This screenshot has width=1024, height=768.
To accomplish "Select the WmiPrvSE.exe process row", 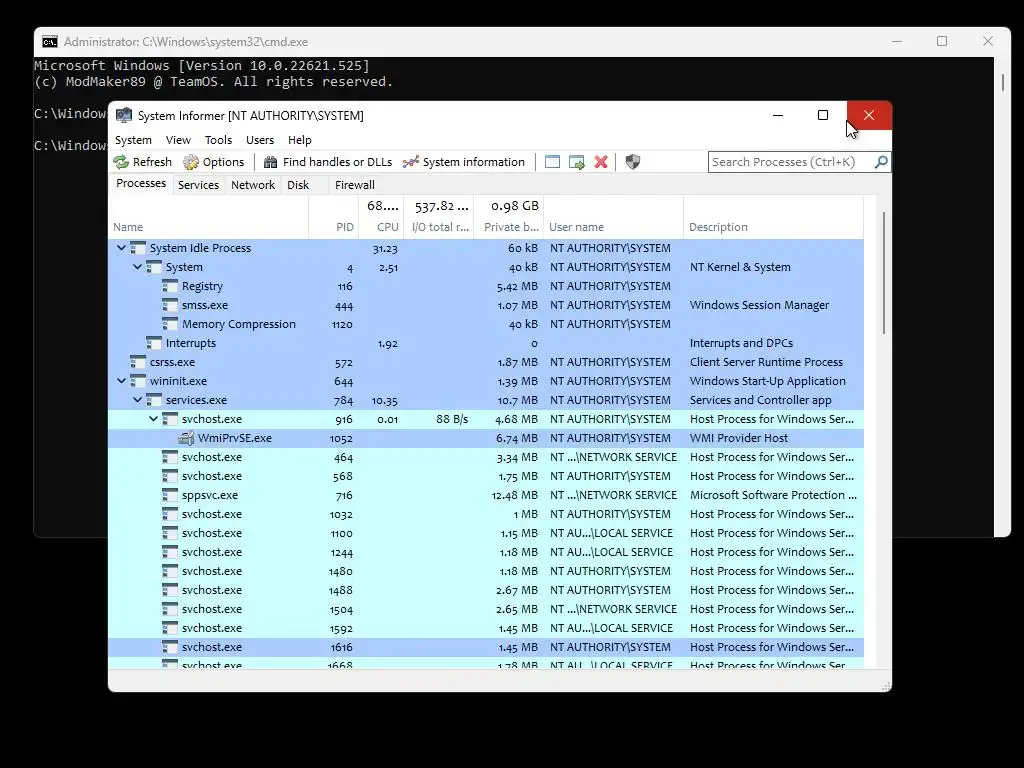I will 486,438.
